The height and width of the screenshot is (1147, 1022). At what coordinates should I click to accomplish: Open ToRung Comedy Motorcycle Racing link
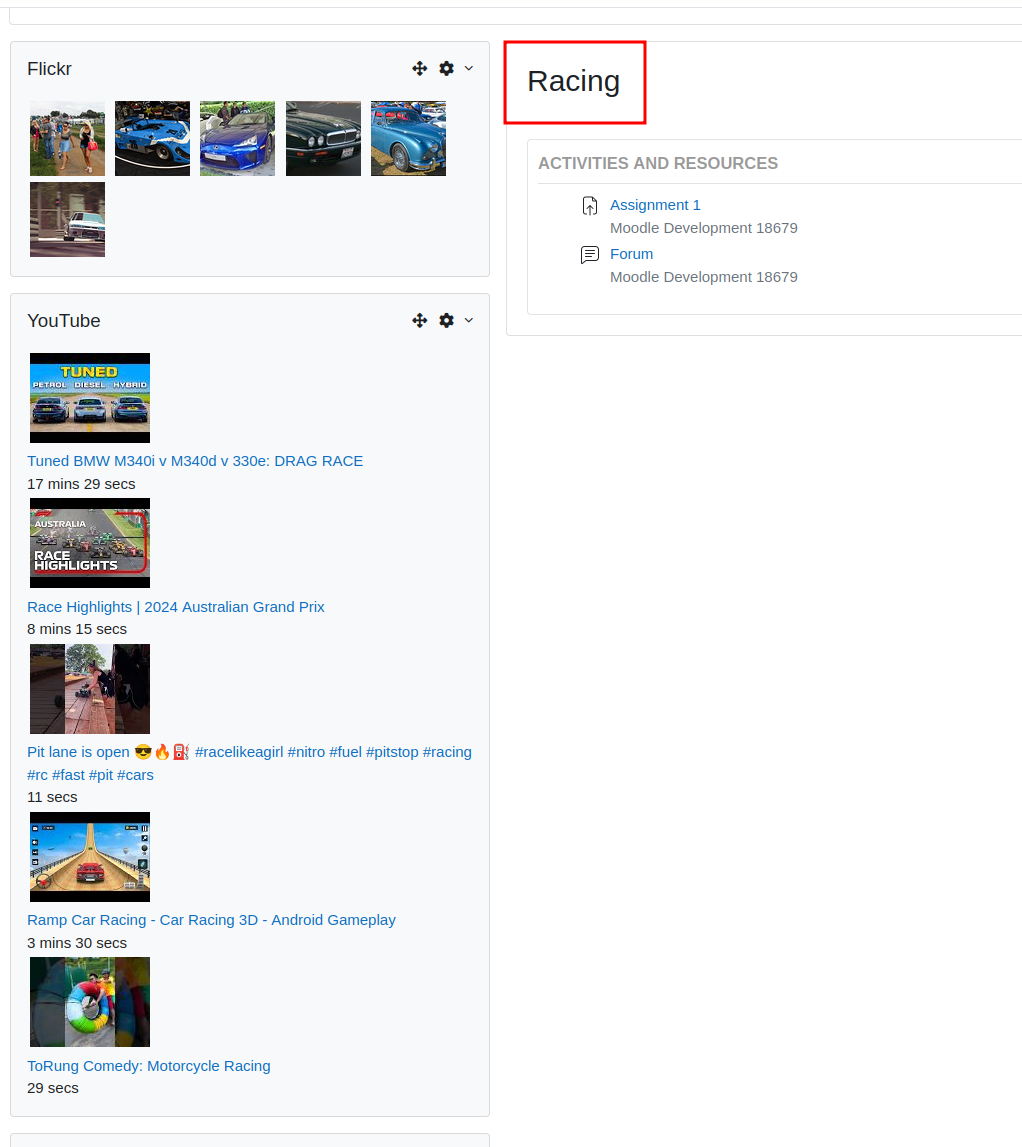[149, 1066]
